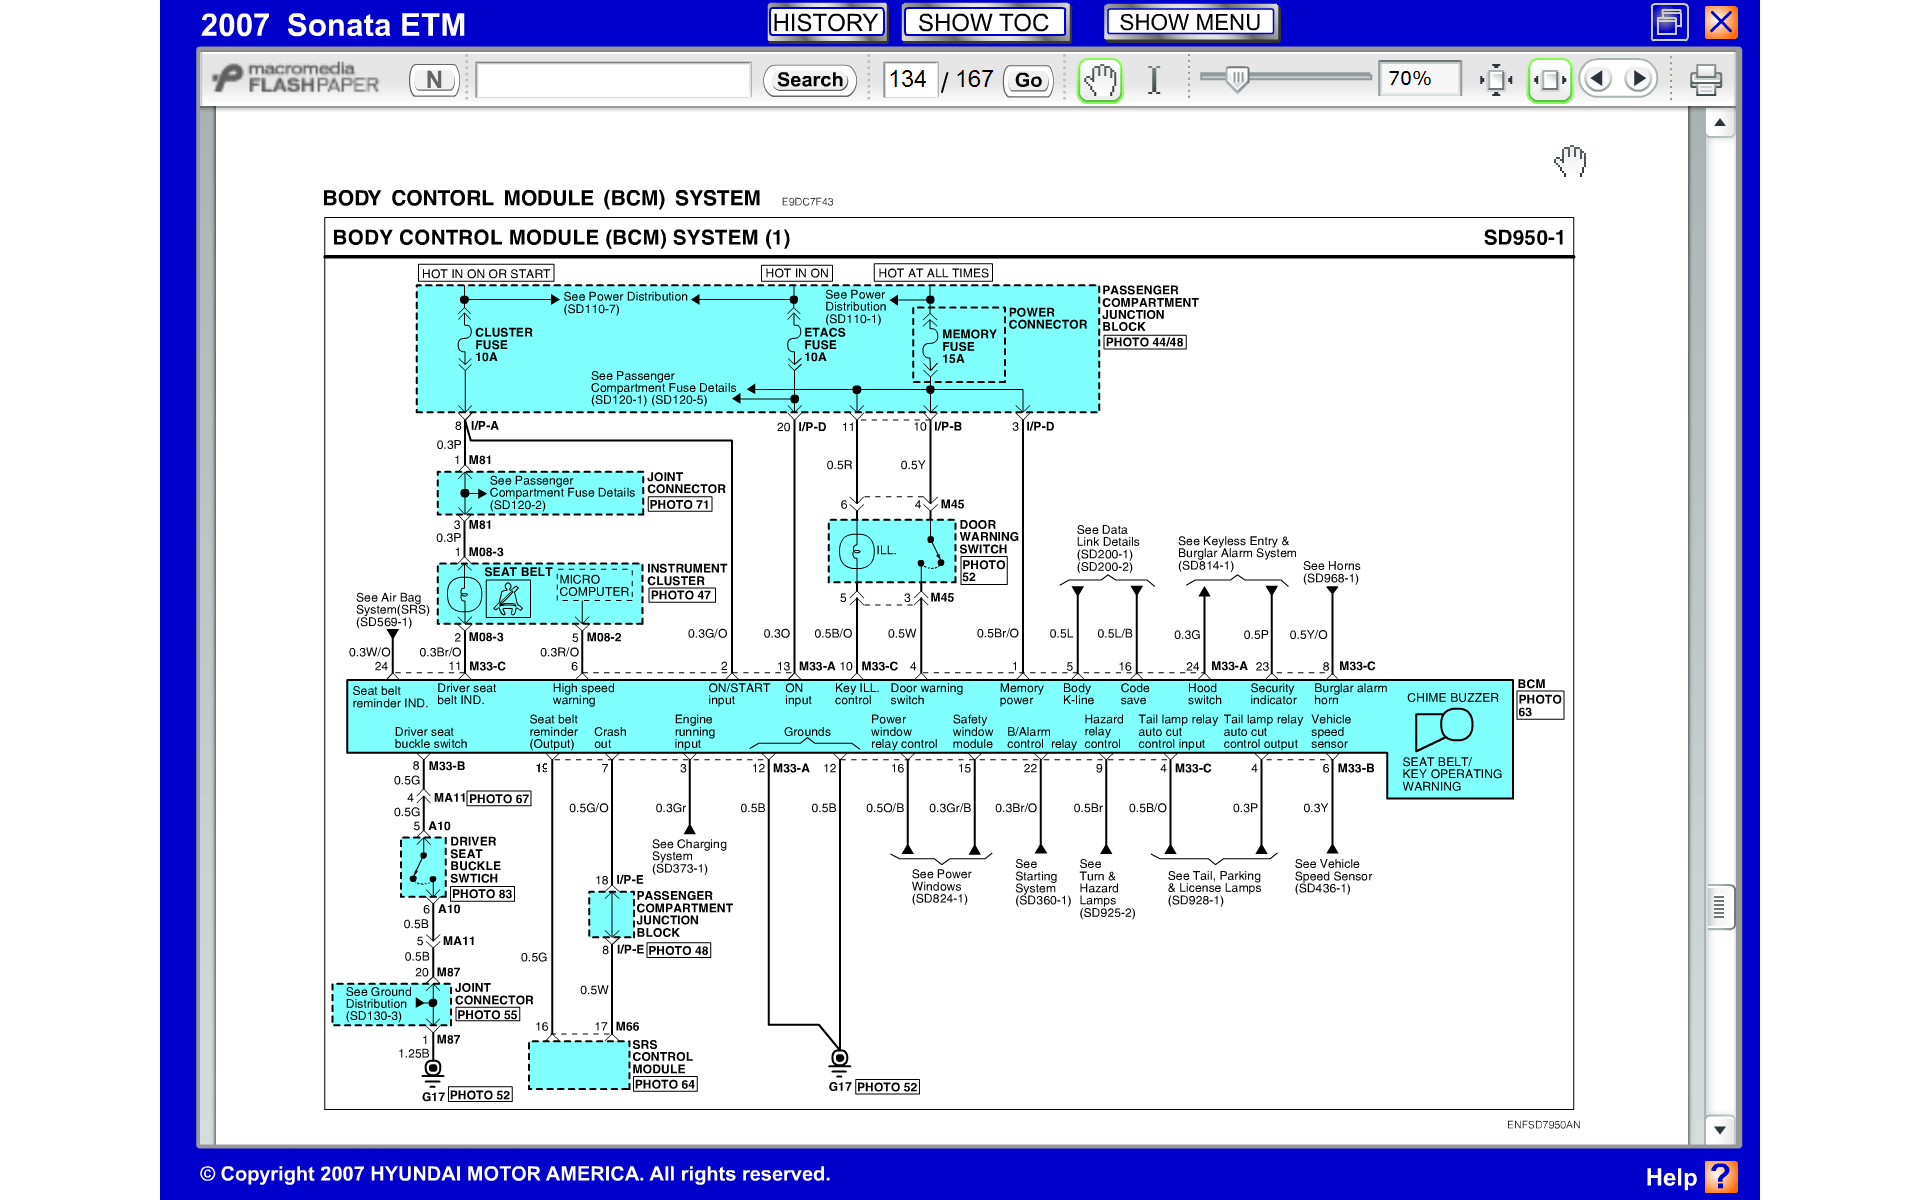This screenshot has width=1920, height=1200.
Task: Grab the vertical scrollbar thumb
Action: click(1720, 907)
